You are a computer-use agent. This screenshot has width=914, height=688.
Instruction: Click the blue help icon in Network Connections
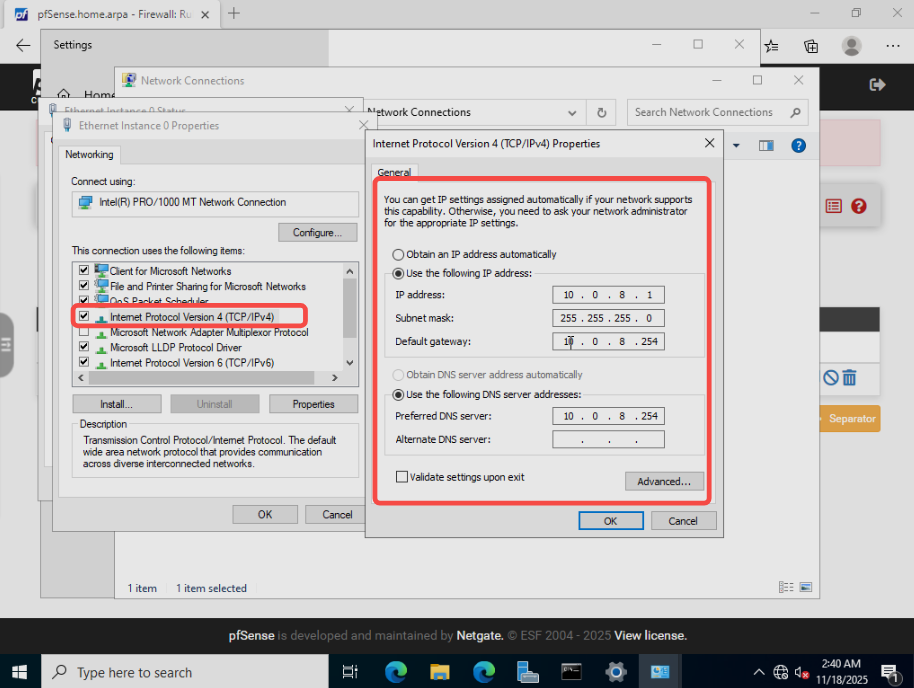click(798, 145)
